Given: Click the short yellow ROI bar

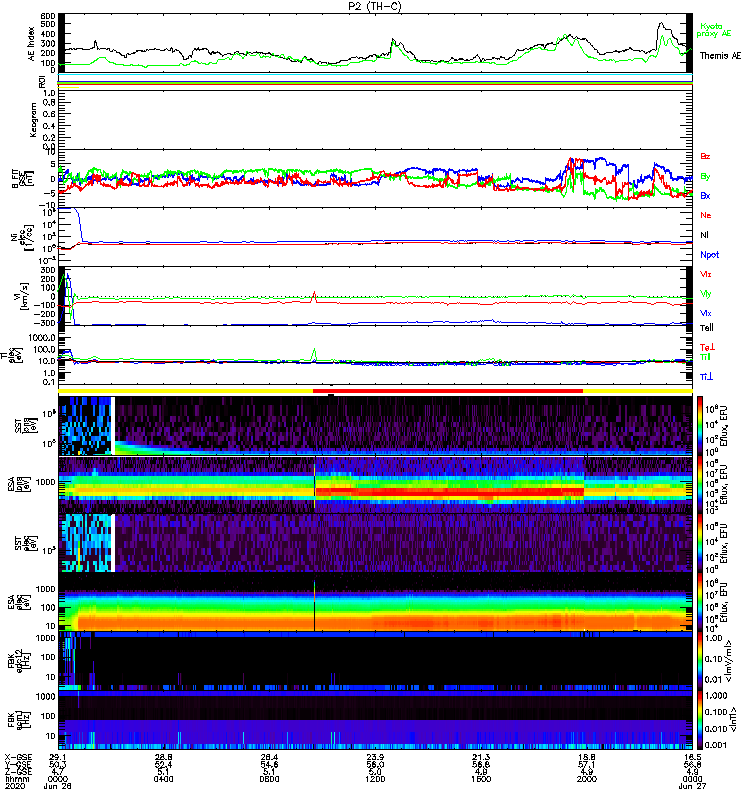Looking at the screenshot, I should (x=68, y=87).
